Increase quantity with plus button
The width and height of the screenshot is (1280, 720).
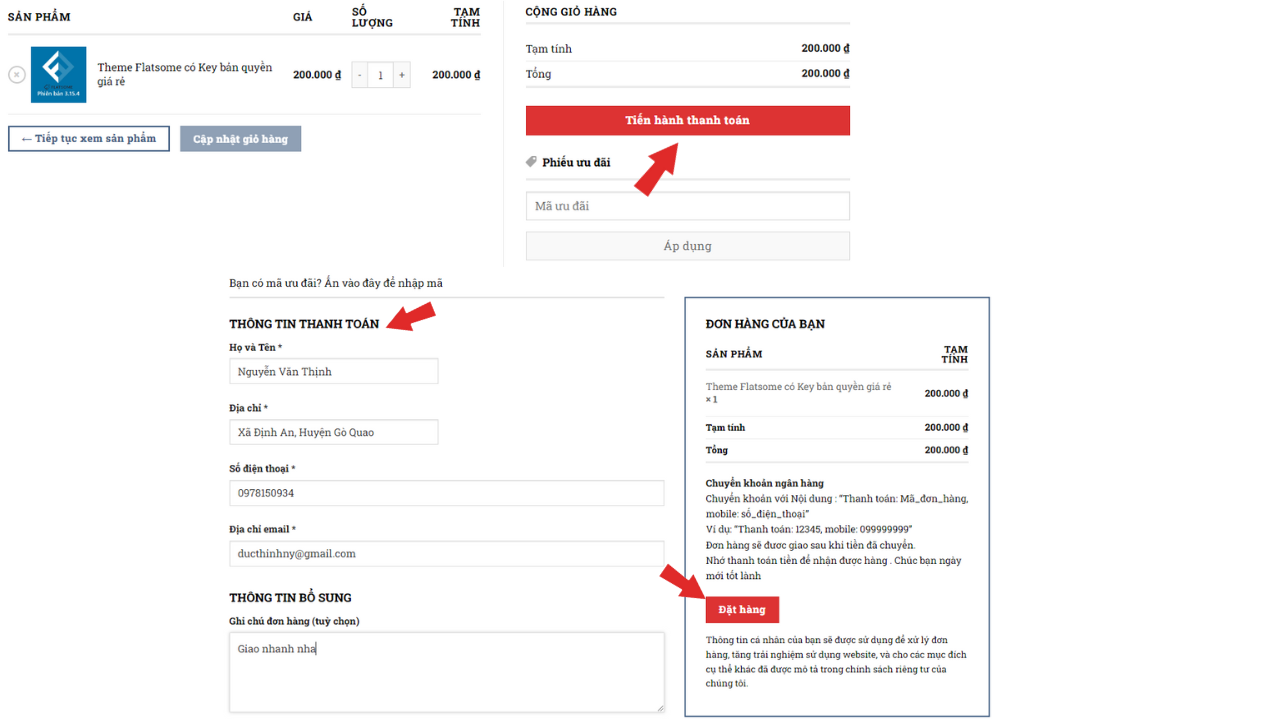401,75
